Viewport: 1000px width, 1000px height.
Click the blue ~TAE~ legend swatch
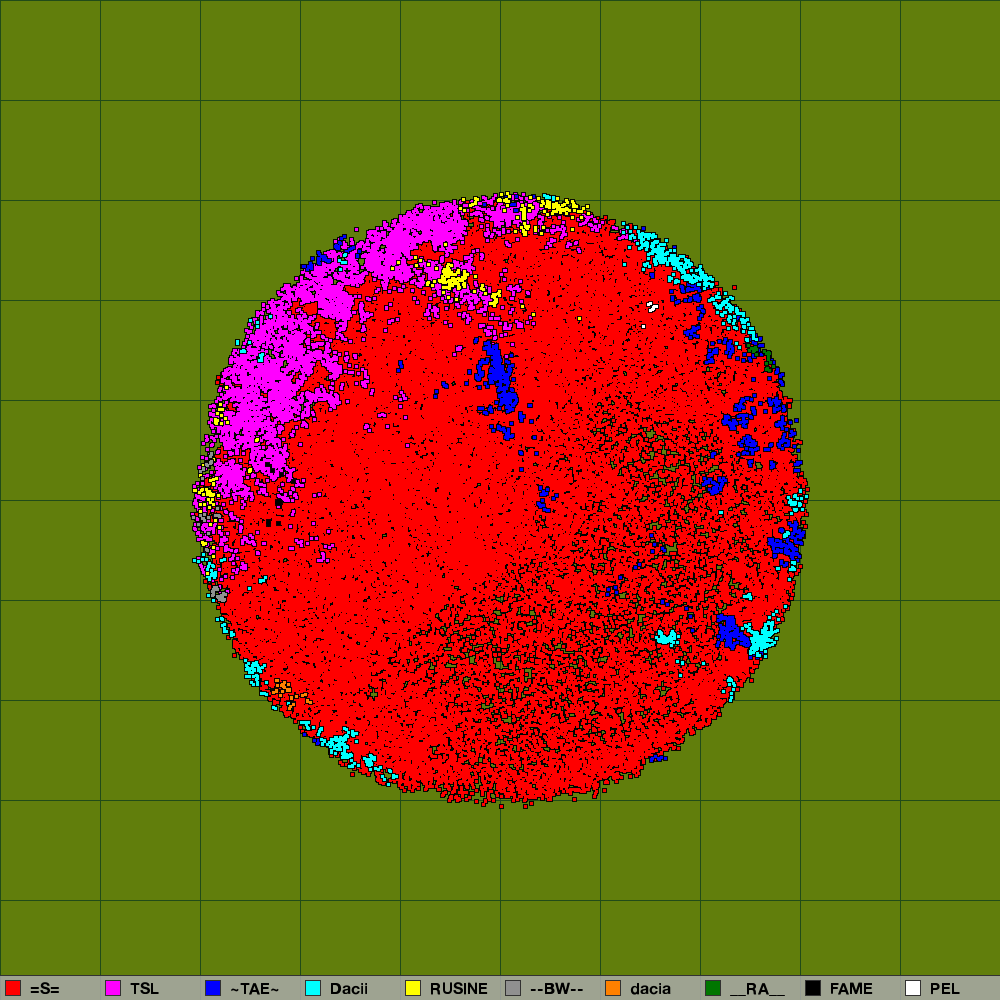coord(213,988)
